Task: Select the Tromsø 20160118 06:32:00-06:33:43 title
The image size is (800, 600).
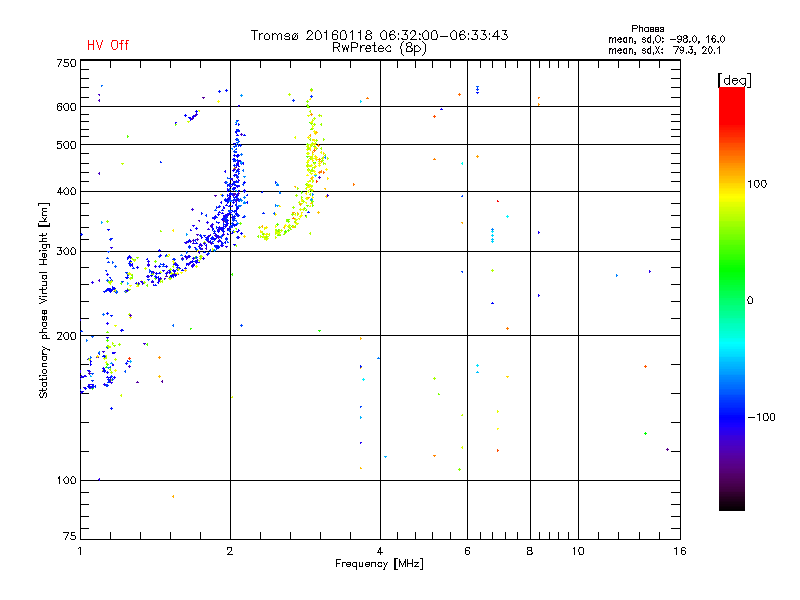Action: [379, 35]
